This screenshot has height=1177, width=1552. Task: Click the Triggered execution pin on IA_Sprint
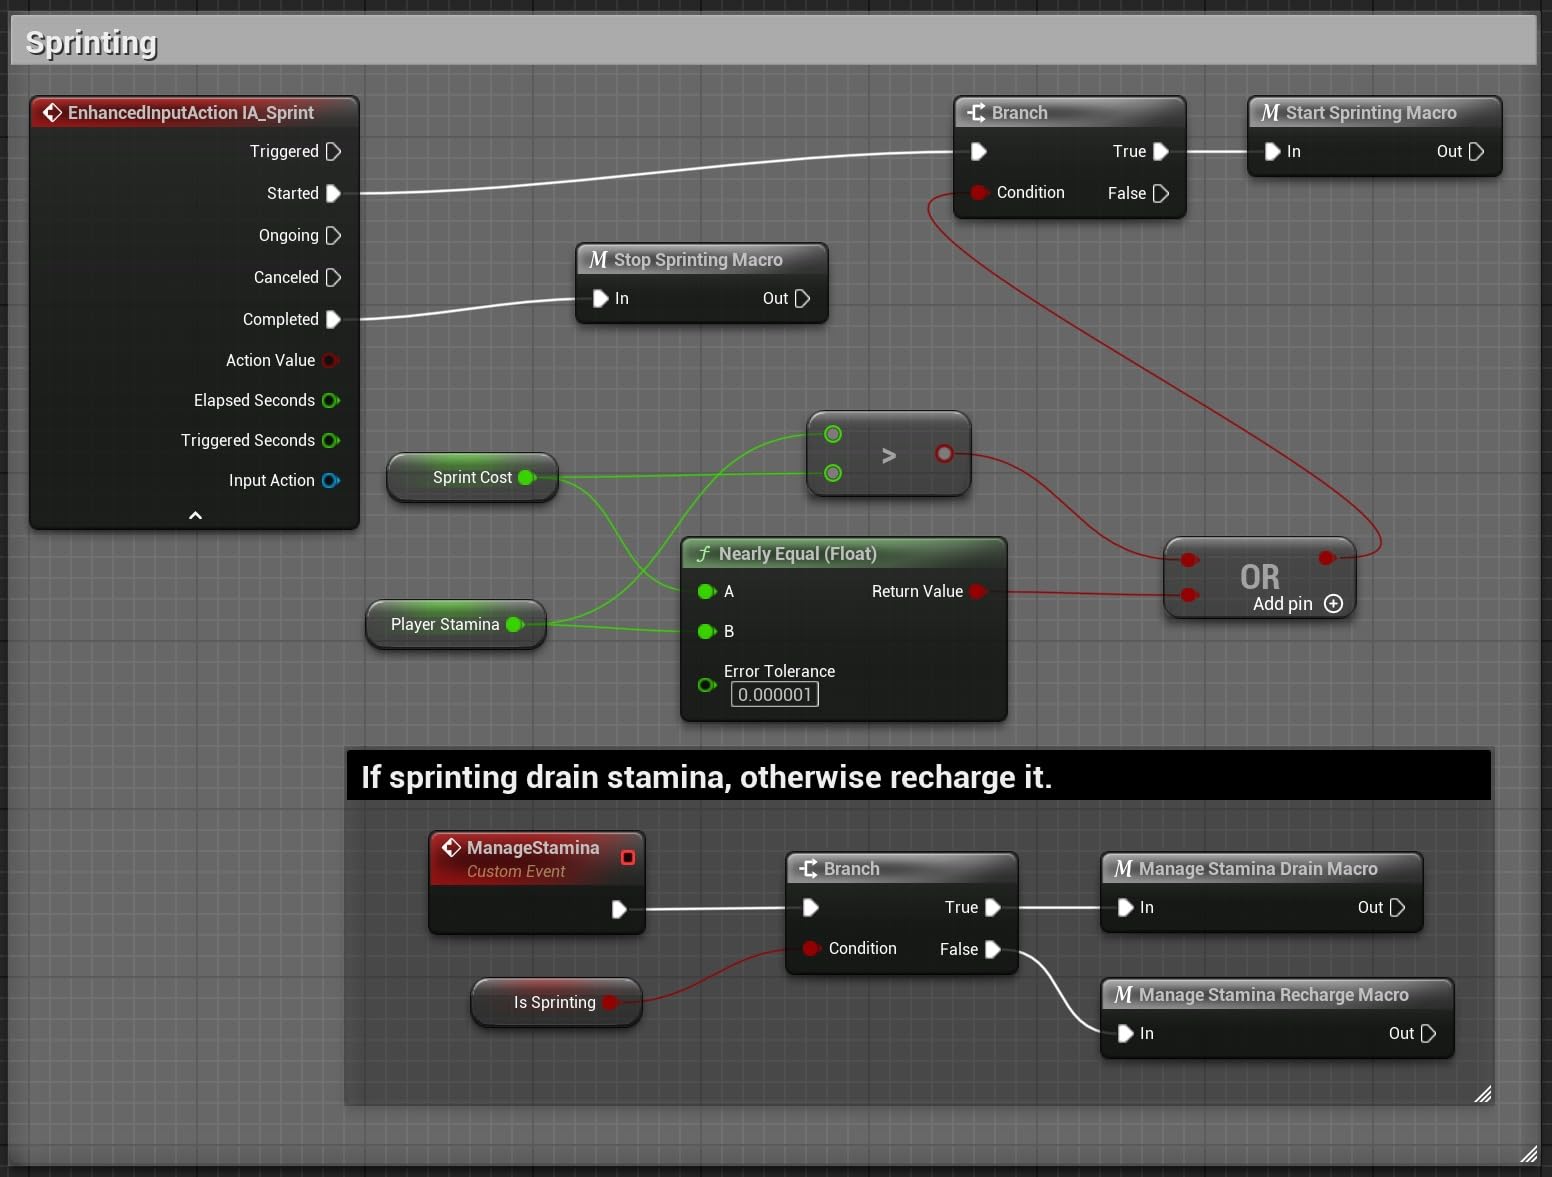point(334,151)
